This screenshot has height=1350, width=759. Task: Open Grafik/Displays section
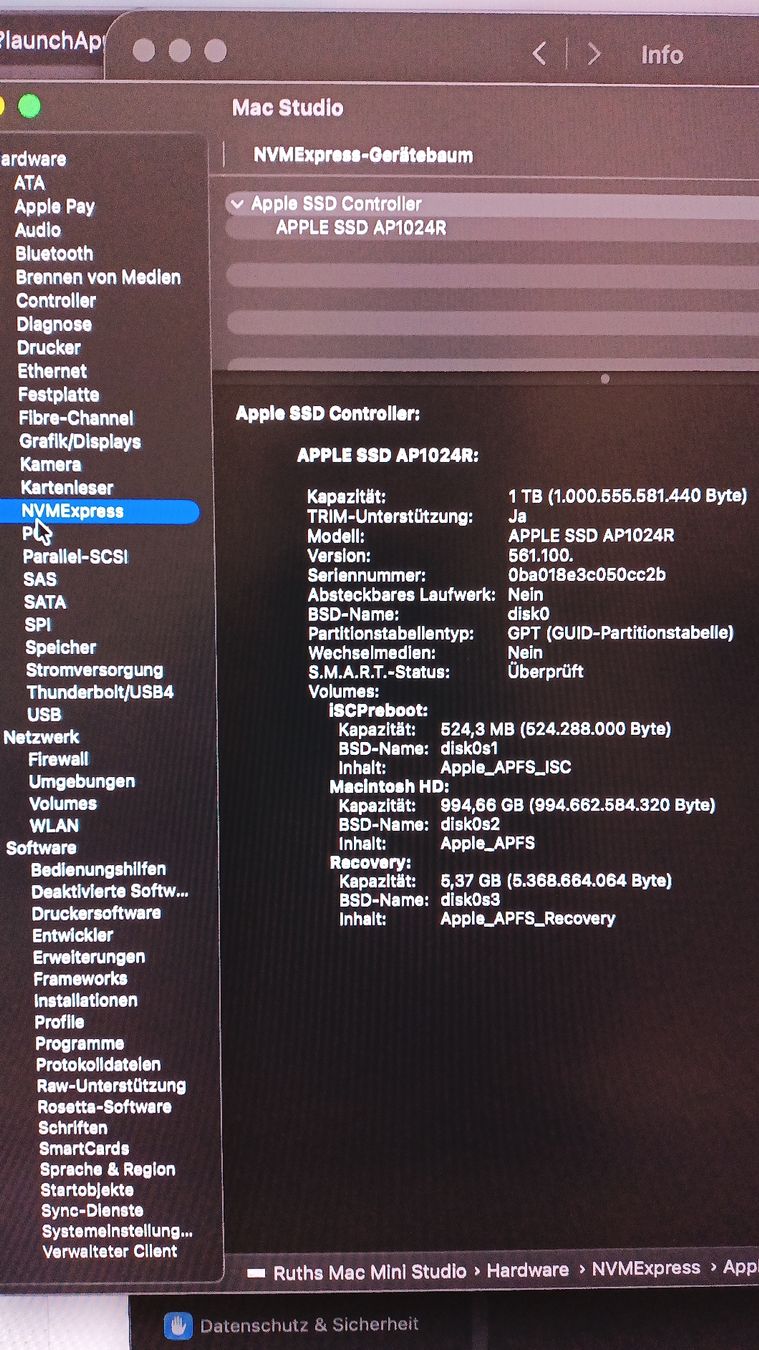pos(80,441)
